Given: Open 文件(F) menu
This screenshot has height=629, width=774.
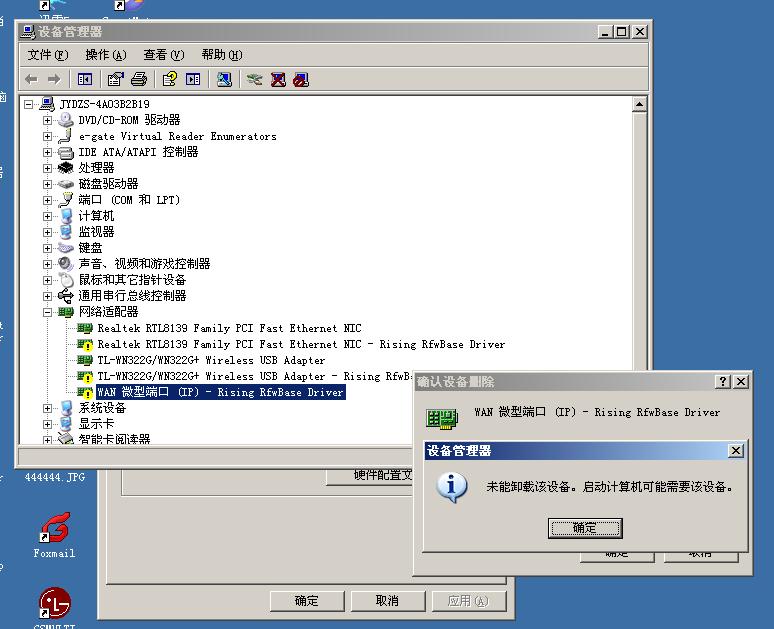Looking at the screenshot, I should [x=47, y=55].
